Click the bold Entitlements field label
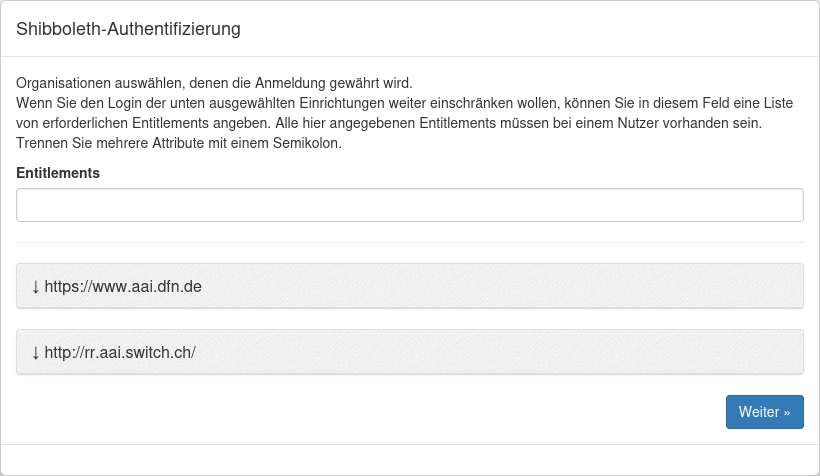820x476 pixels. 58,172
